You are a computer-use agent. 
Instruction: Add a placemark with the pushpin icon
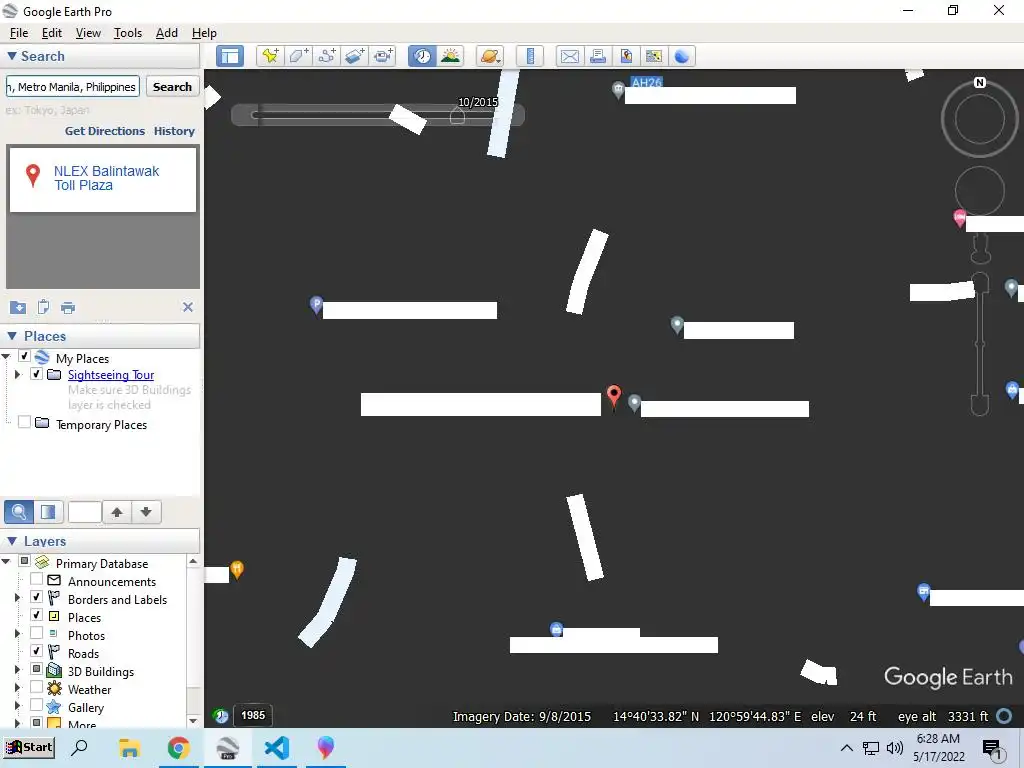pos(270,56)
